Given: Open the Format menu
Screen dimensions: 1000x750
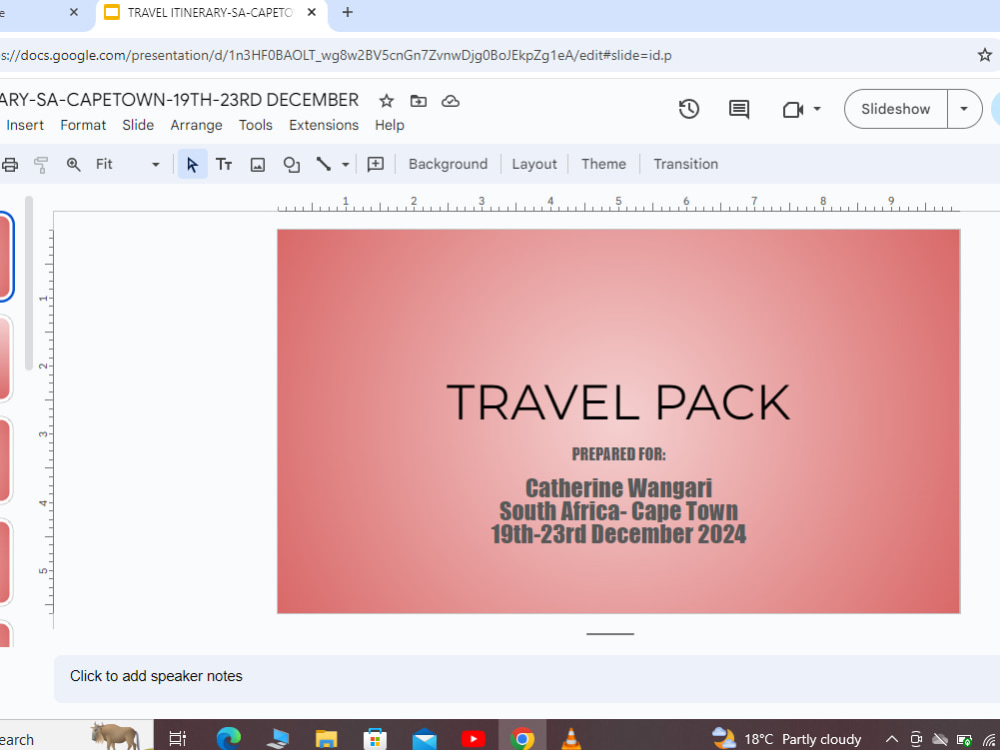Looking at the screenshot, I should [83, 125].
